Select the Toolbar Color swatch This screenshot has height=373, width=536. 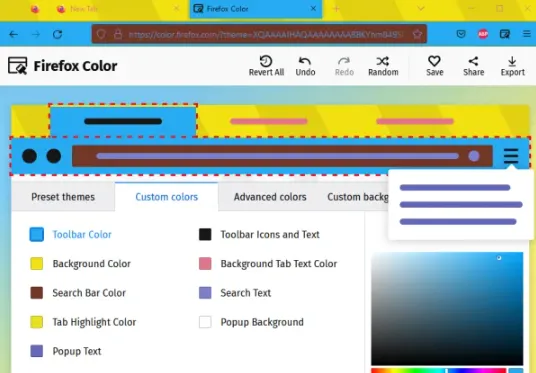click(x=37, y=235)
